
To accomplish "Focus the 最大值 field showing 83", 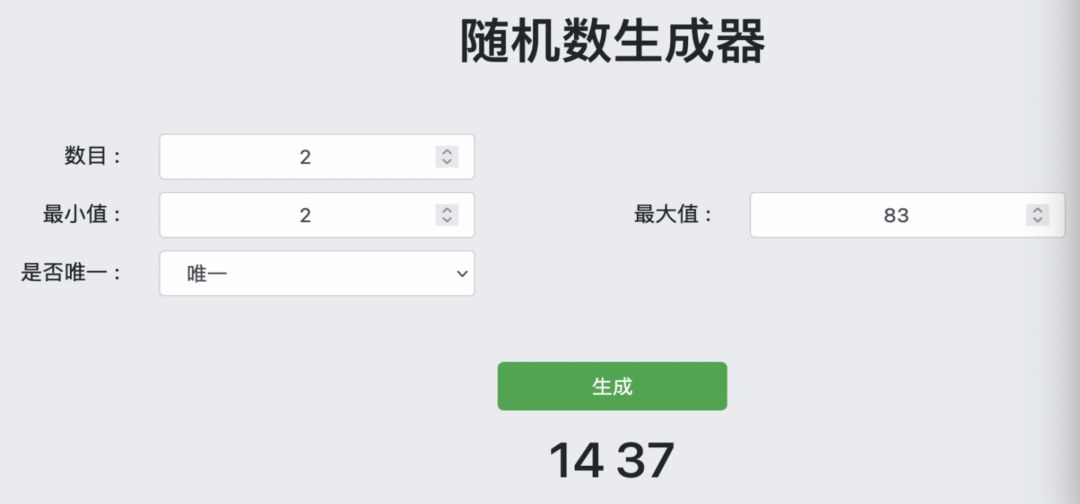I will [x=890, y=215].
